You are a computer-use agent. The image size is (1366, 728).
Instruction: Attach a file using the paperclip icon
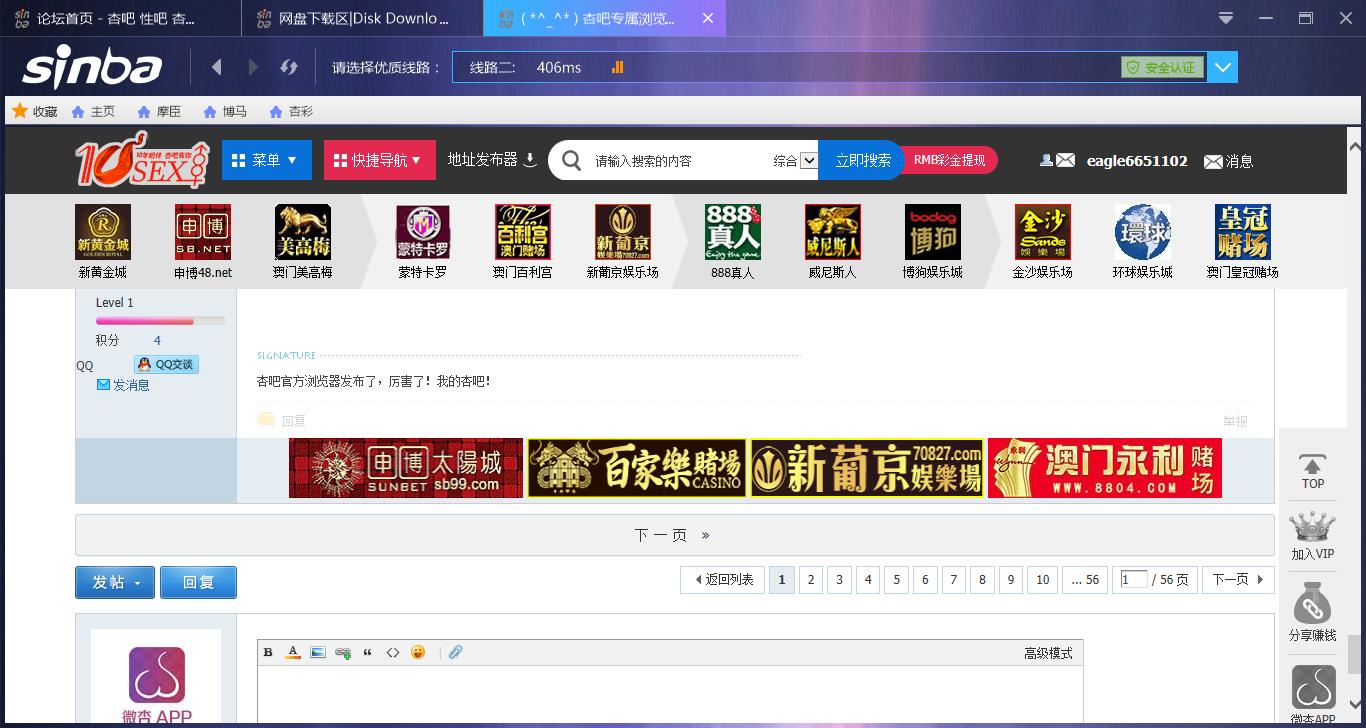[456, 652]
